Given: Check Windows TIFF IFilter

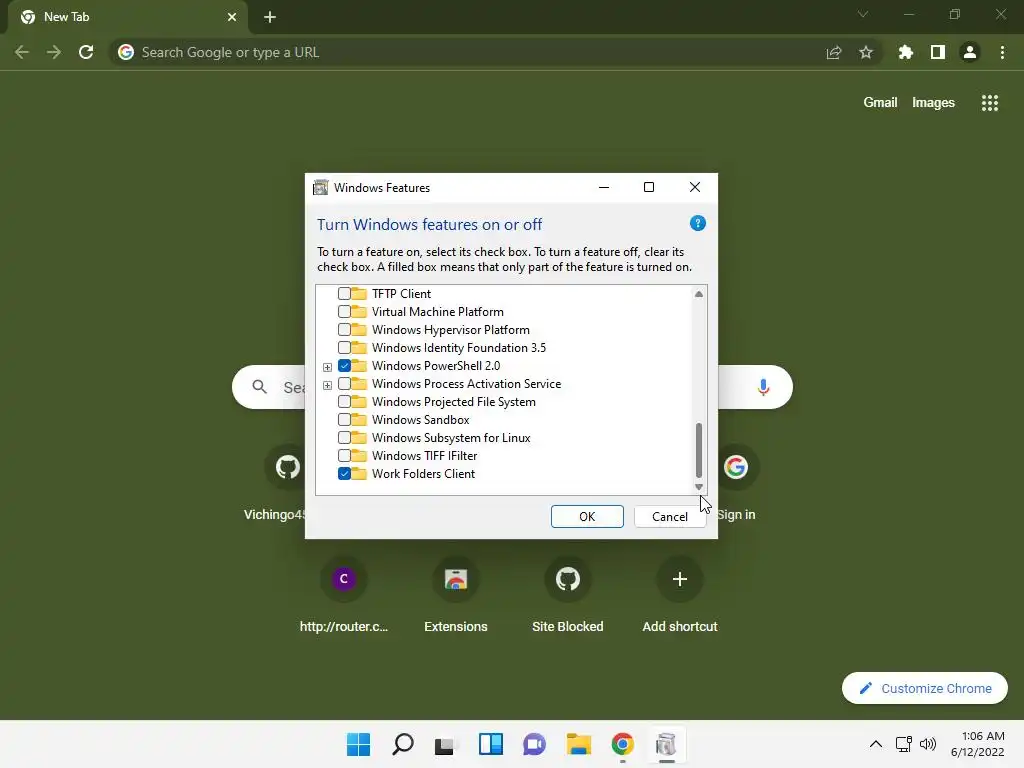Looking at the screenshot, I should [344, 456].
